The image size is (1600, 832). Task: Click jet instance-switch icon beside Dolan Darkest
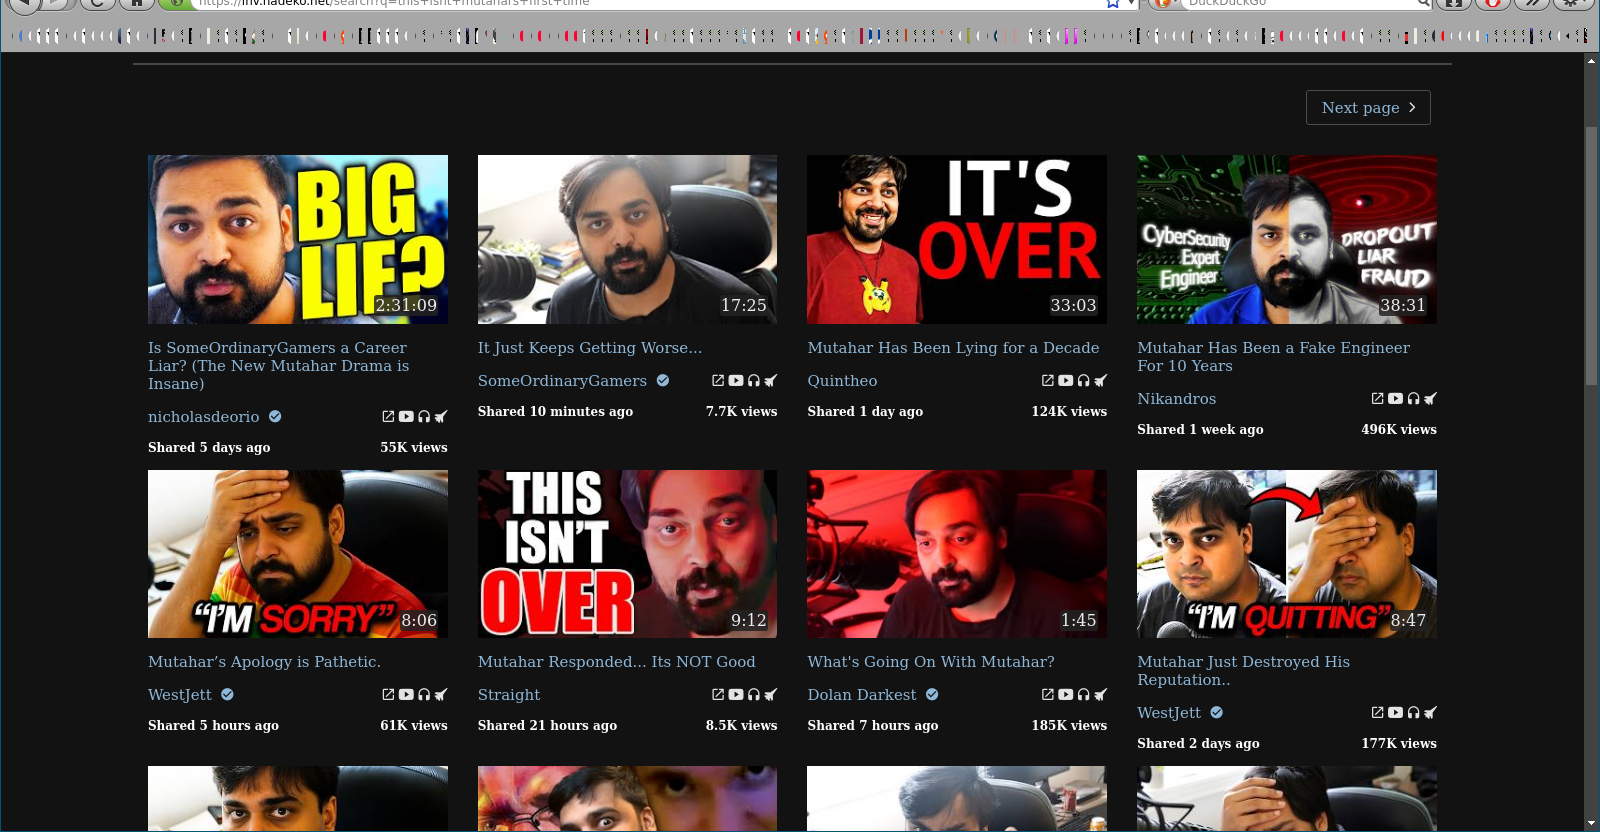1101,695
